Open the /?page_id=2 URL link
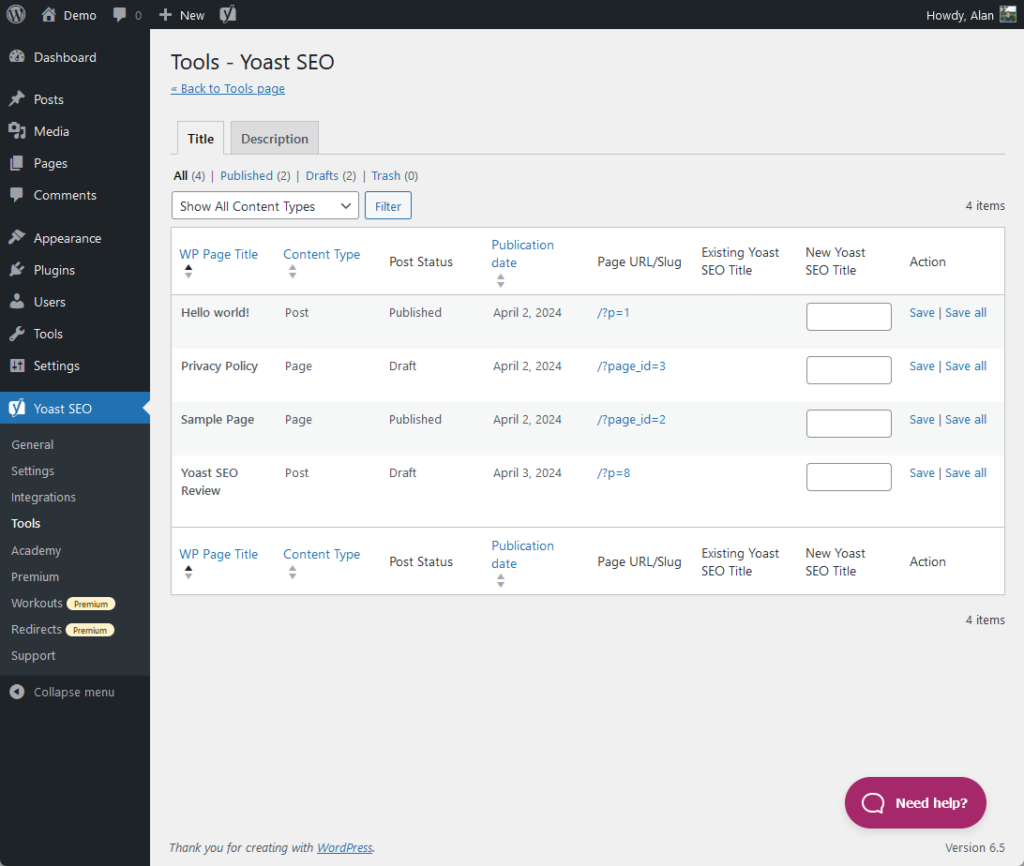 coord(632,419)
